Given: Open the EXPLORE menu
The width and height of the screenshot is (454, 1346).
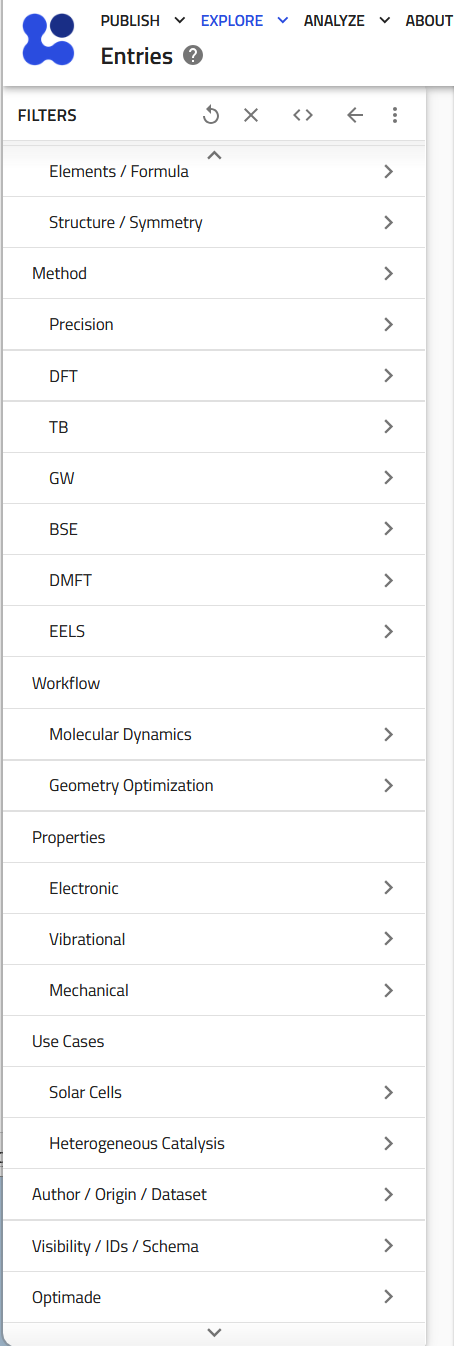Looking at the screenshot, I should click(x=244, y=20).
